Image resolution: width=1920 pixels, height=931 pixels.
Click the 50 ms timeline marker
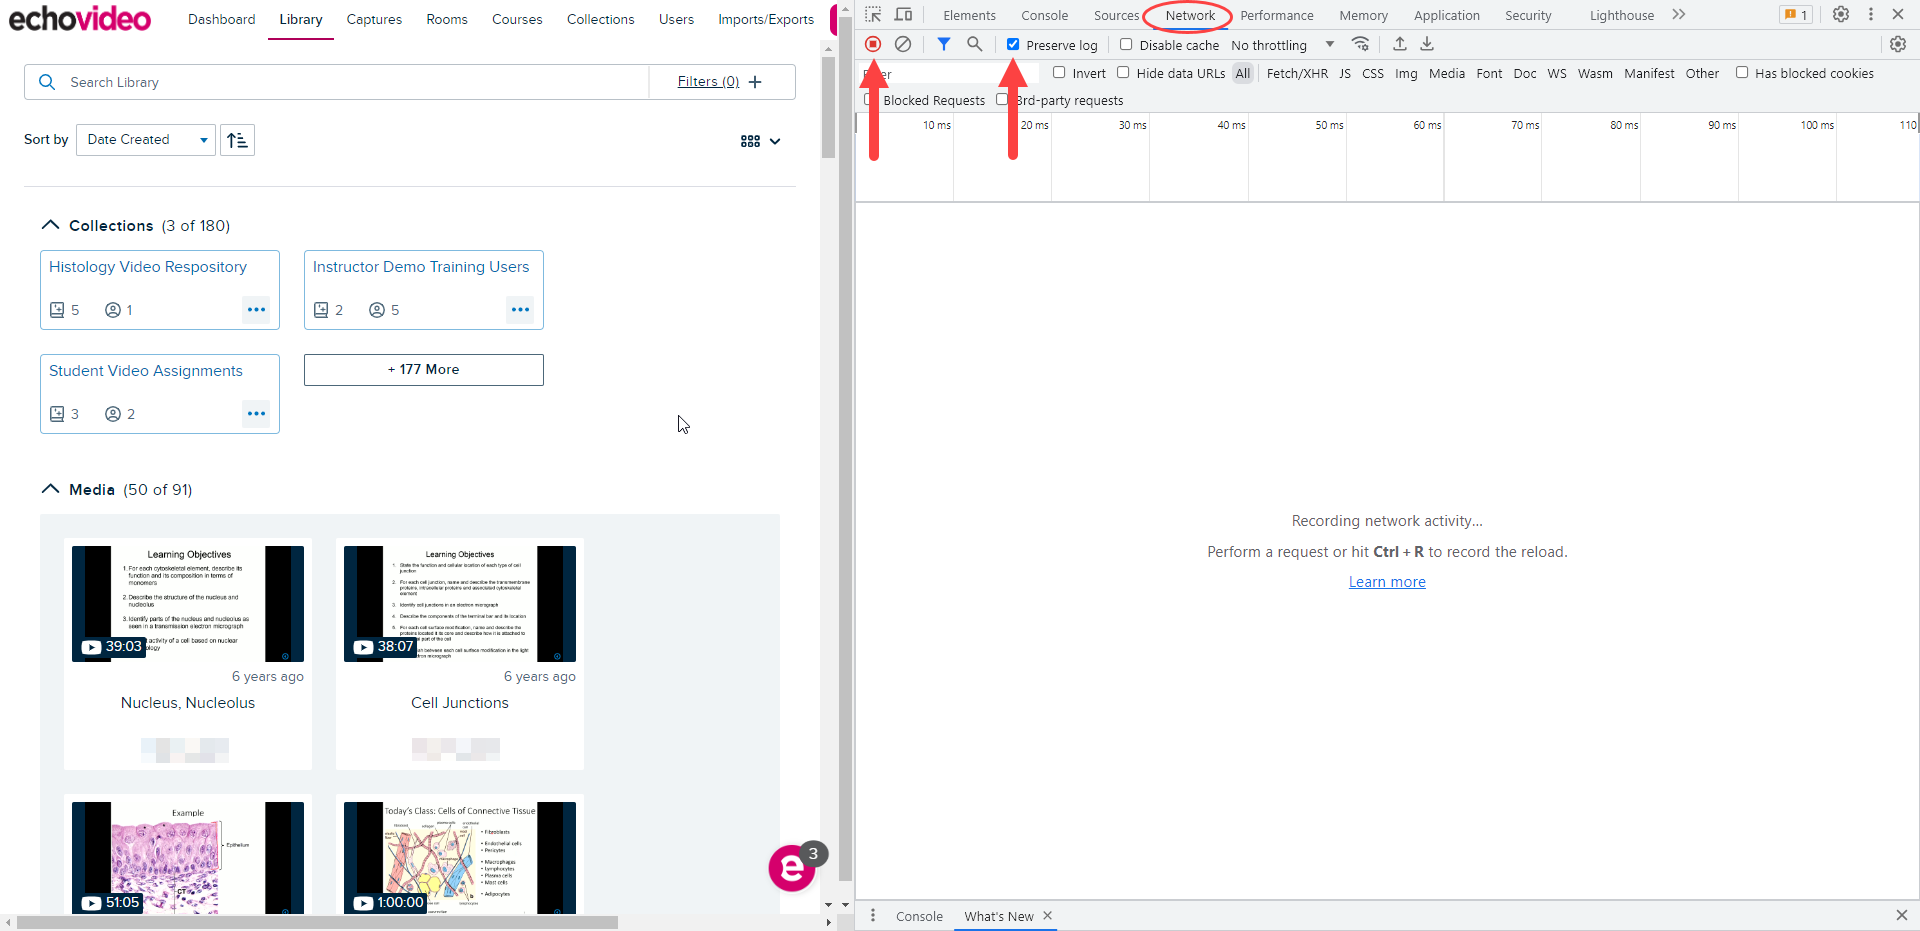coord(1329,125)
